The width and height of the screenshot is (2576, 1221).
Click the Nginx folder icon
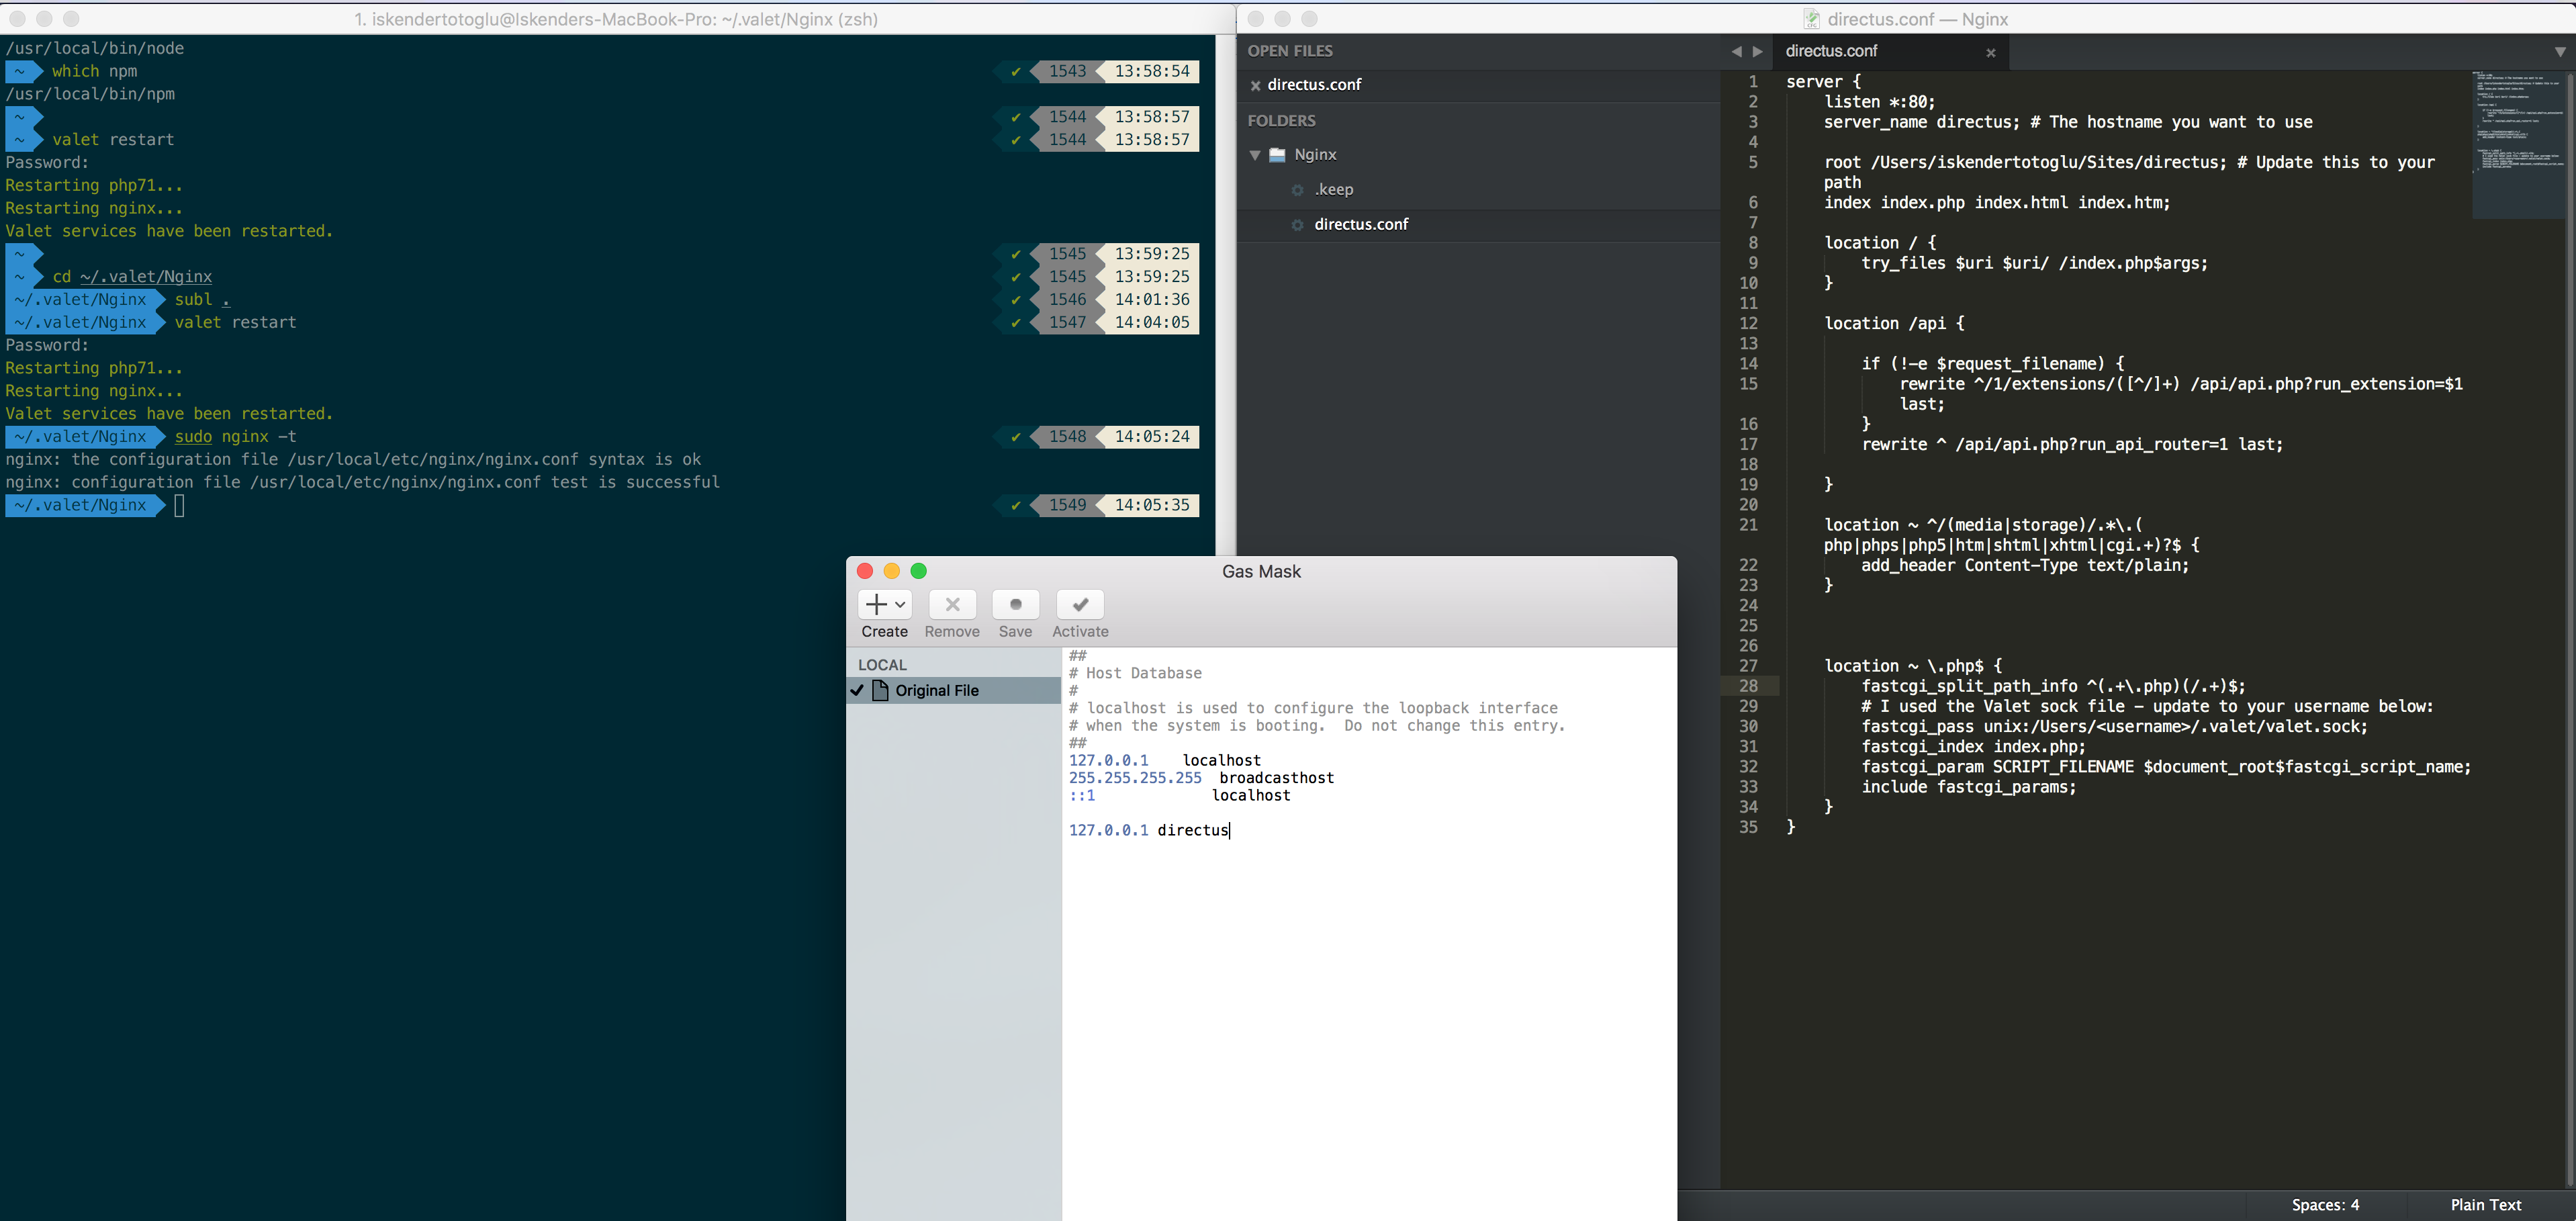[x=1277, y=155]
